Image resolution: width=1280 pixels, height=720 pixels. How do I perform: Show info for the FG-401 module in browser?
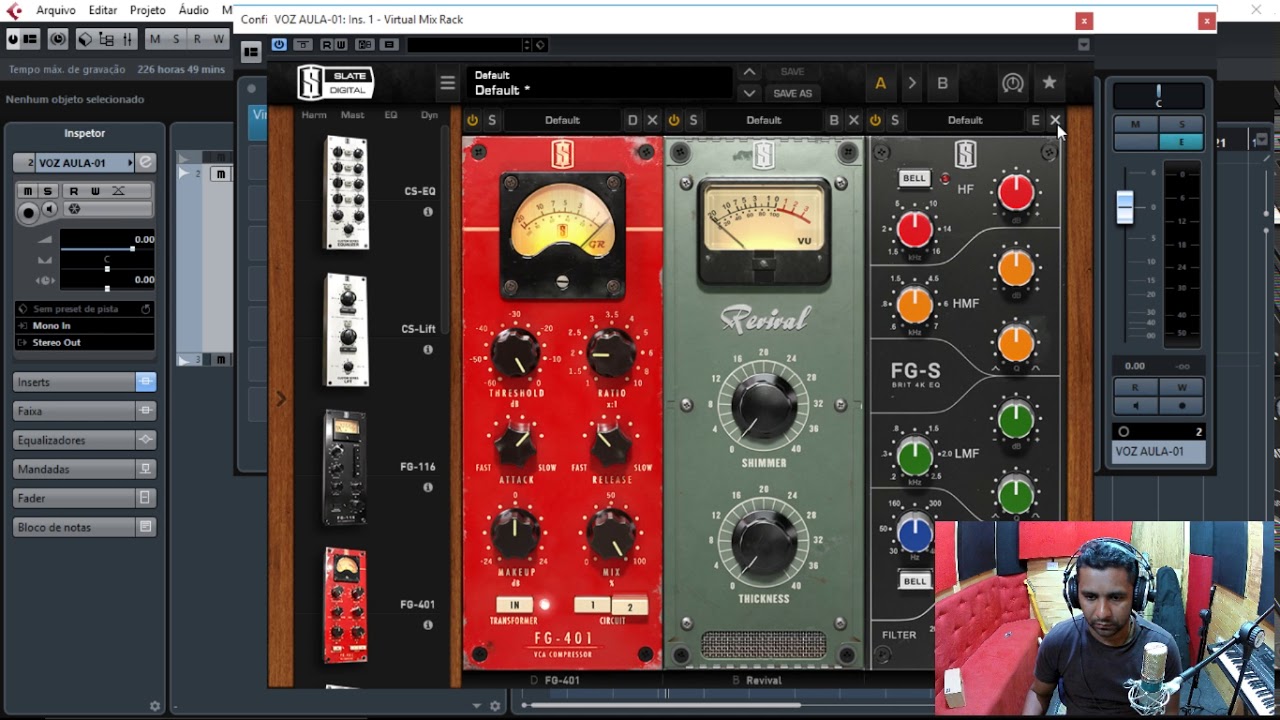(428, 625)
